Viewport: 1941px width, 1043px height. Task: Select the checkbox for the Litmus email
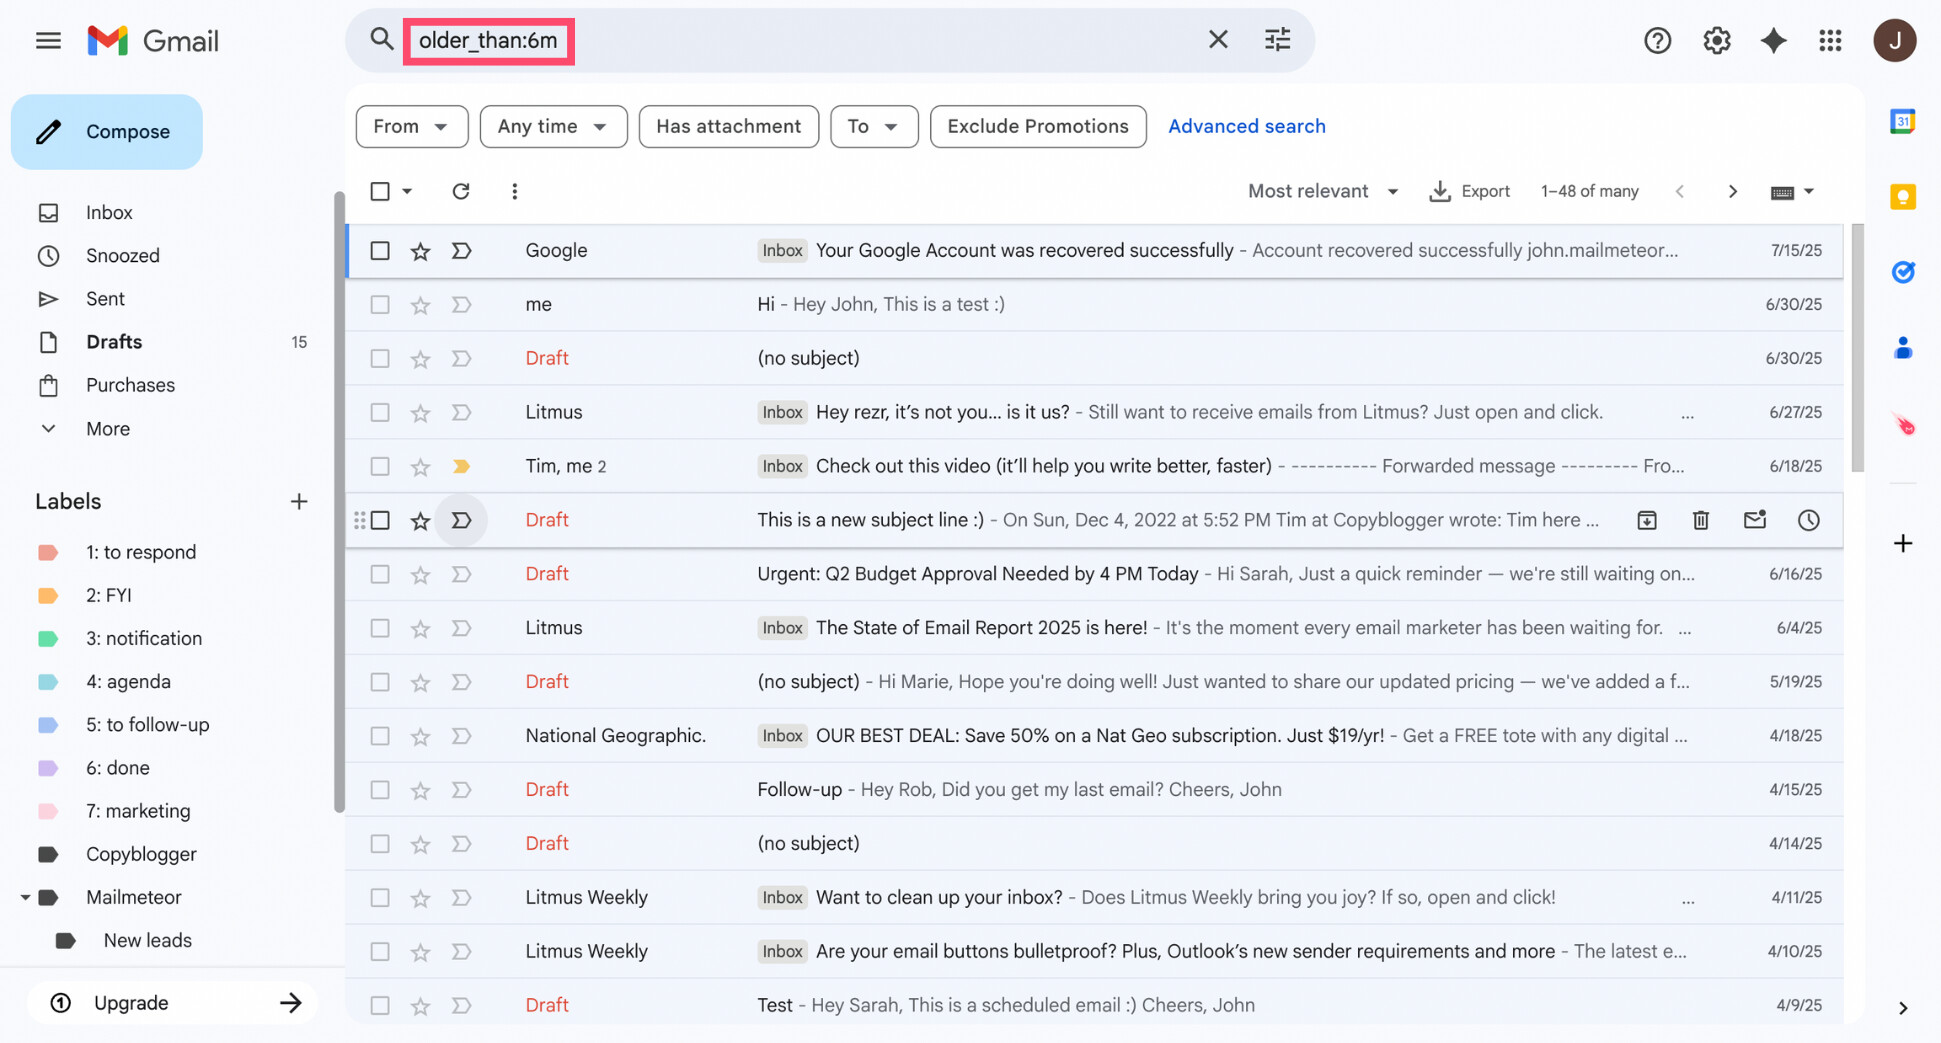pyautogui.click(x=380, y=411)
